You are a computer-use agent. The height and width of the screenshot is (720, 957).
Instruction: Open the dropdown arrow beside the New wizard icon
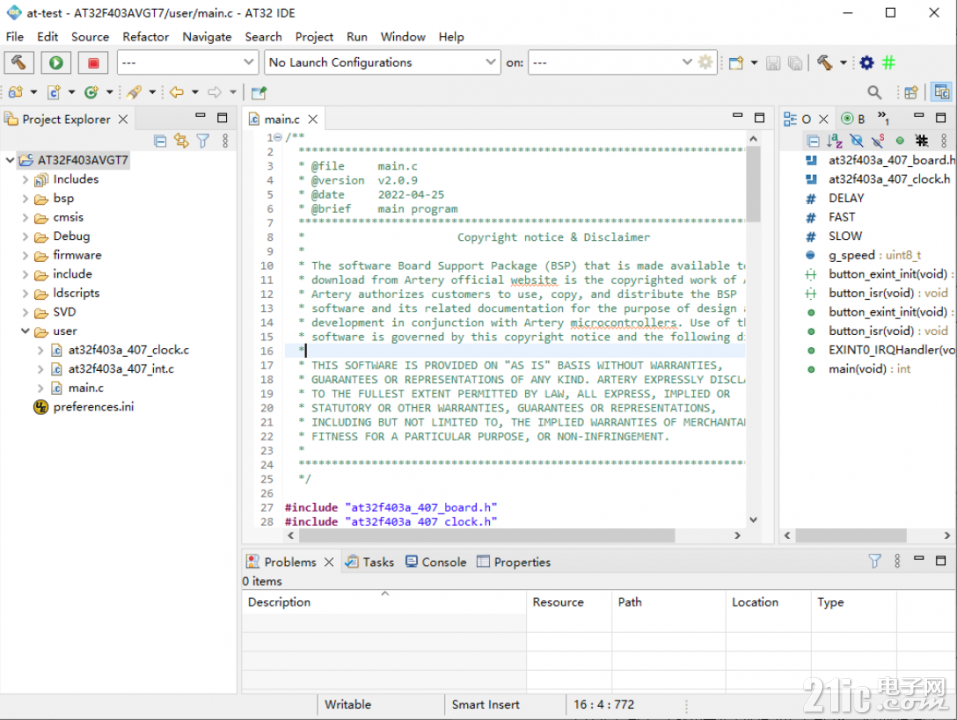[x=754, y=63]
